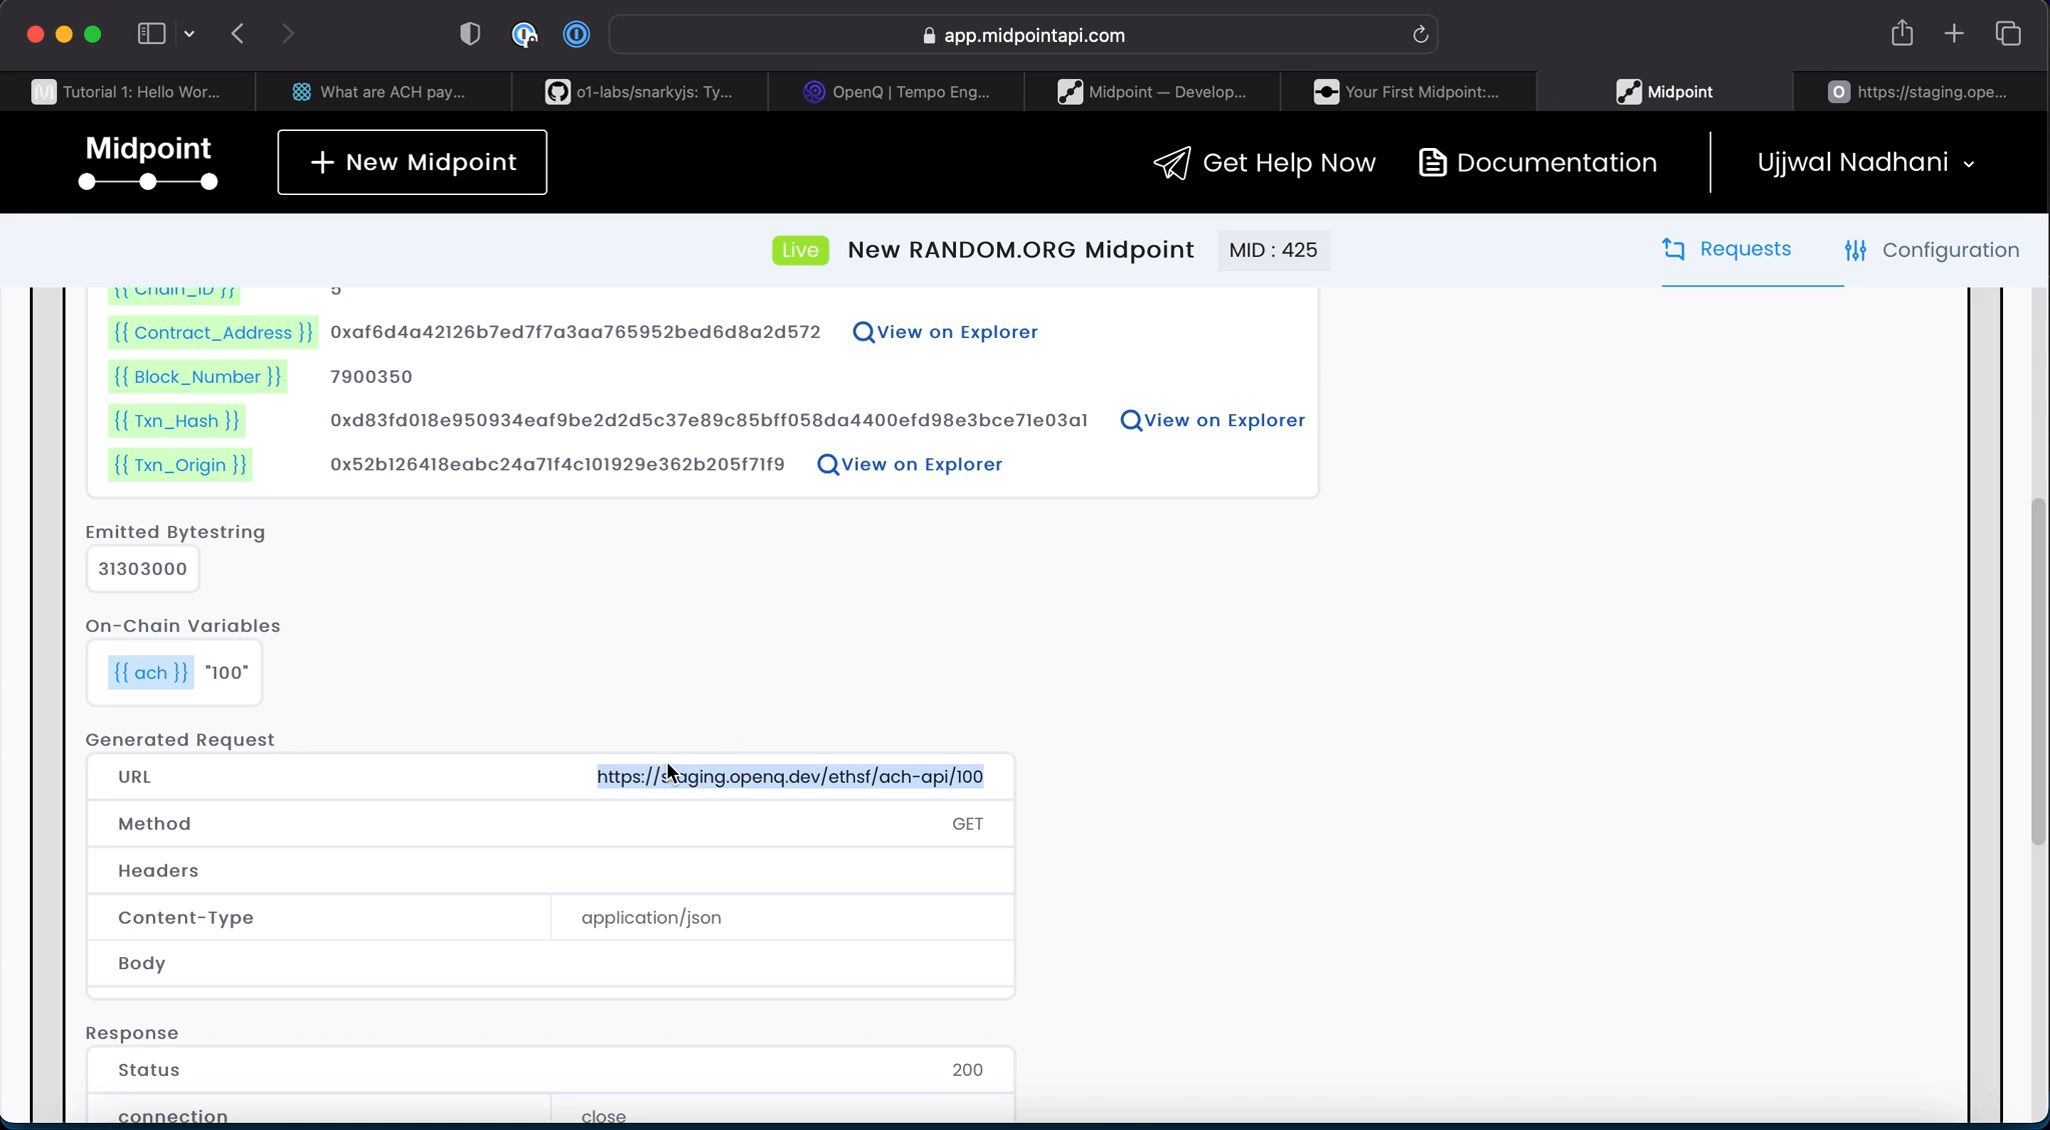Switch to the Midpoint — Develop... tab
This screenshot has height=1130, width=2050.
pyautogui.click(x=1152, y=92)
